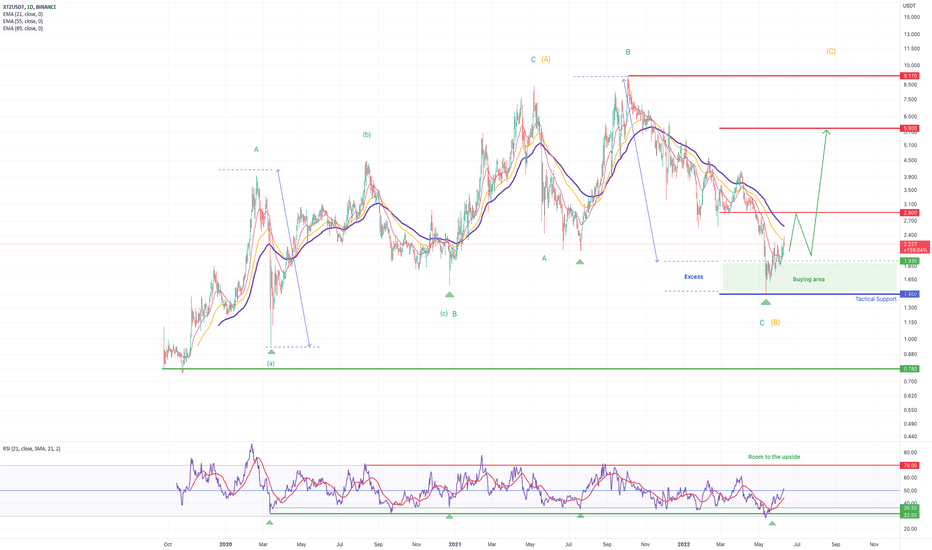This screenshot has width=932, height=550.
Task: Select the 'Buying area' annotation
Action: [808, 279]
